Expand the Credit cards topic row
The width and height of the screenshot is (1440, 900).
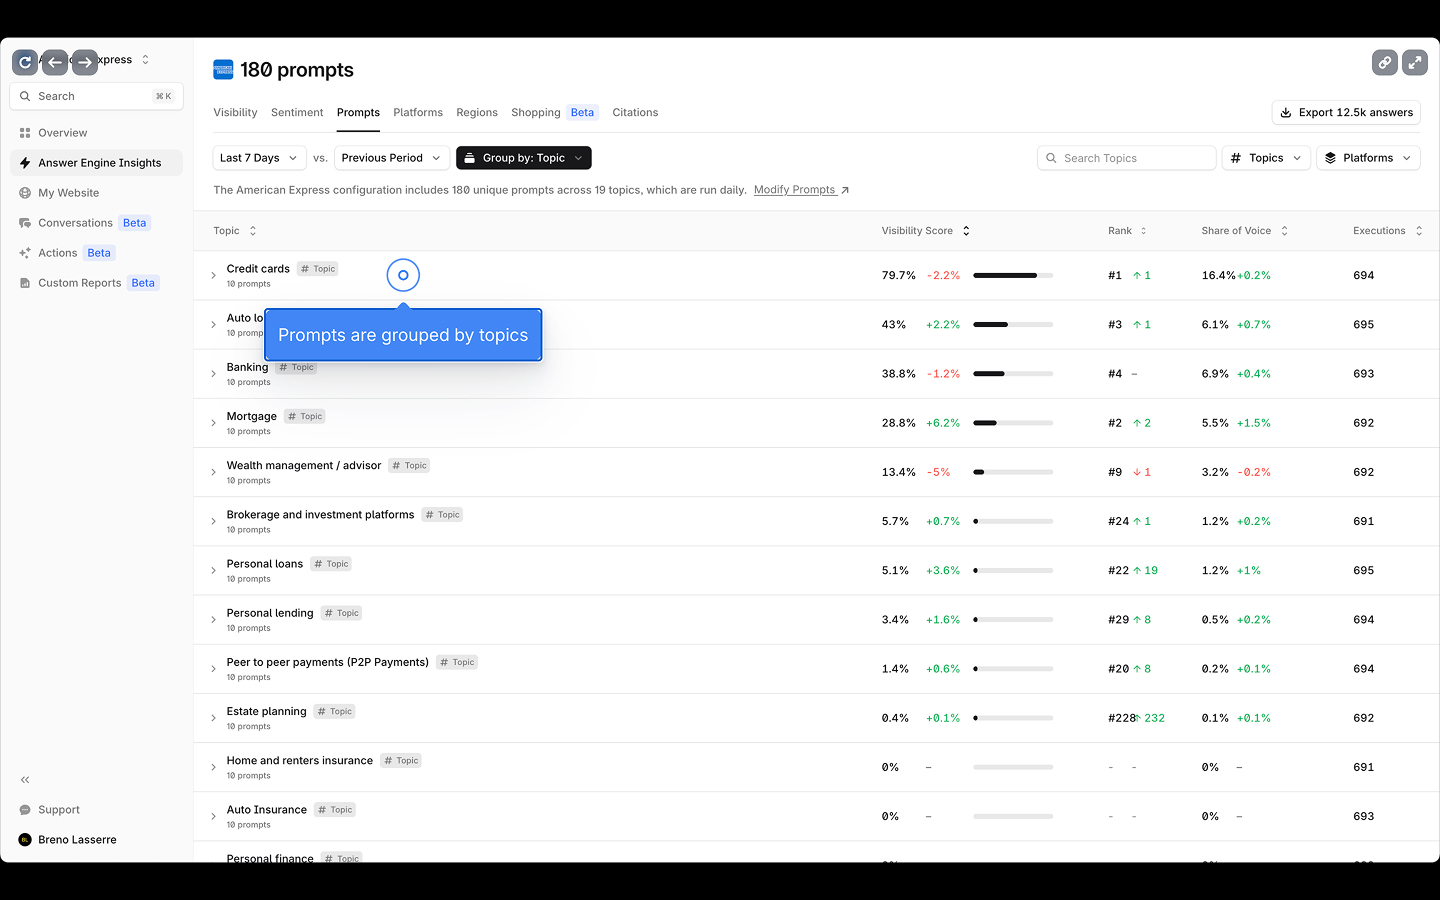(213, 276)
